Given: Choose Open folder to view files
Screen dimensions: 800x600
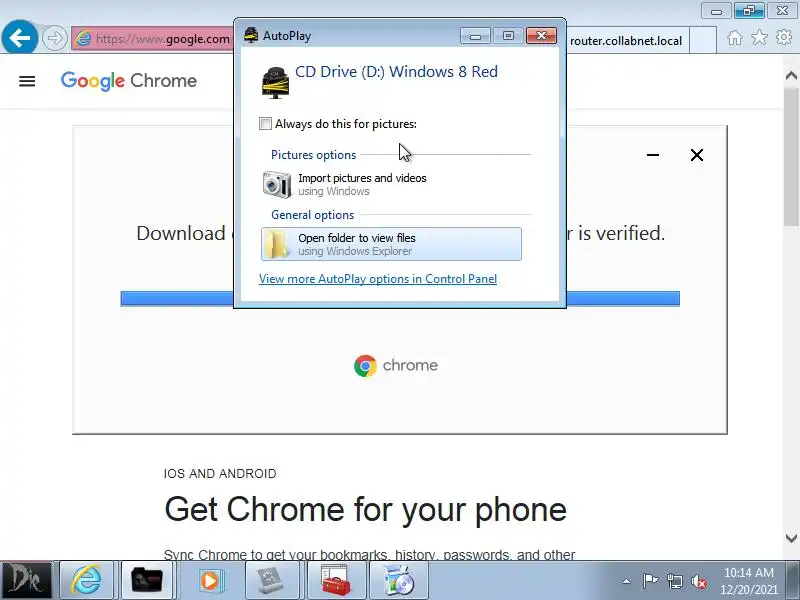Looking at the screenshot, I should (391, 244).
